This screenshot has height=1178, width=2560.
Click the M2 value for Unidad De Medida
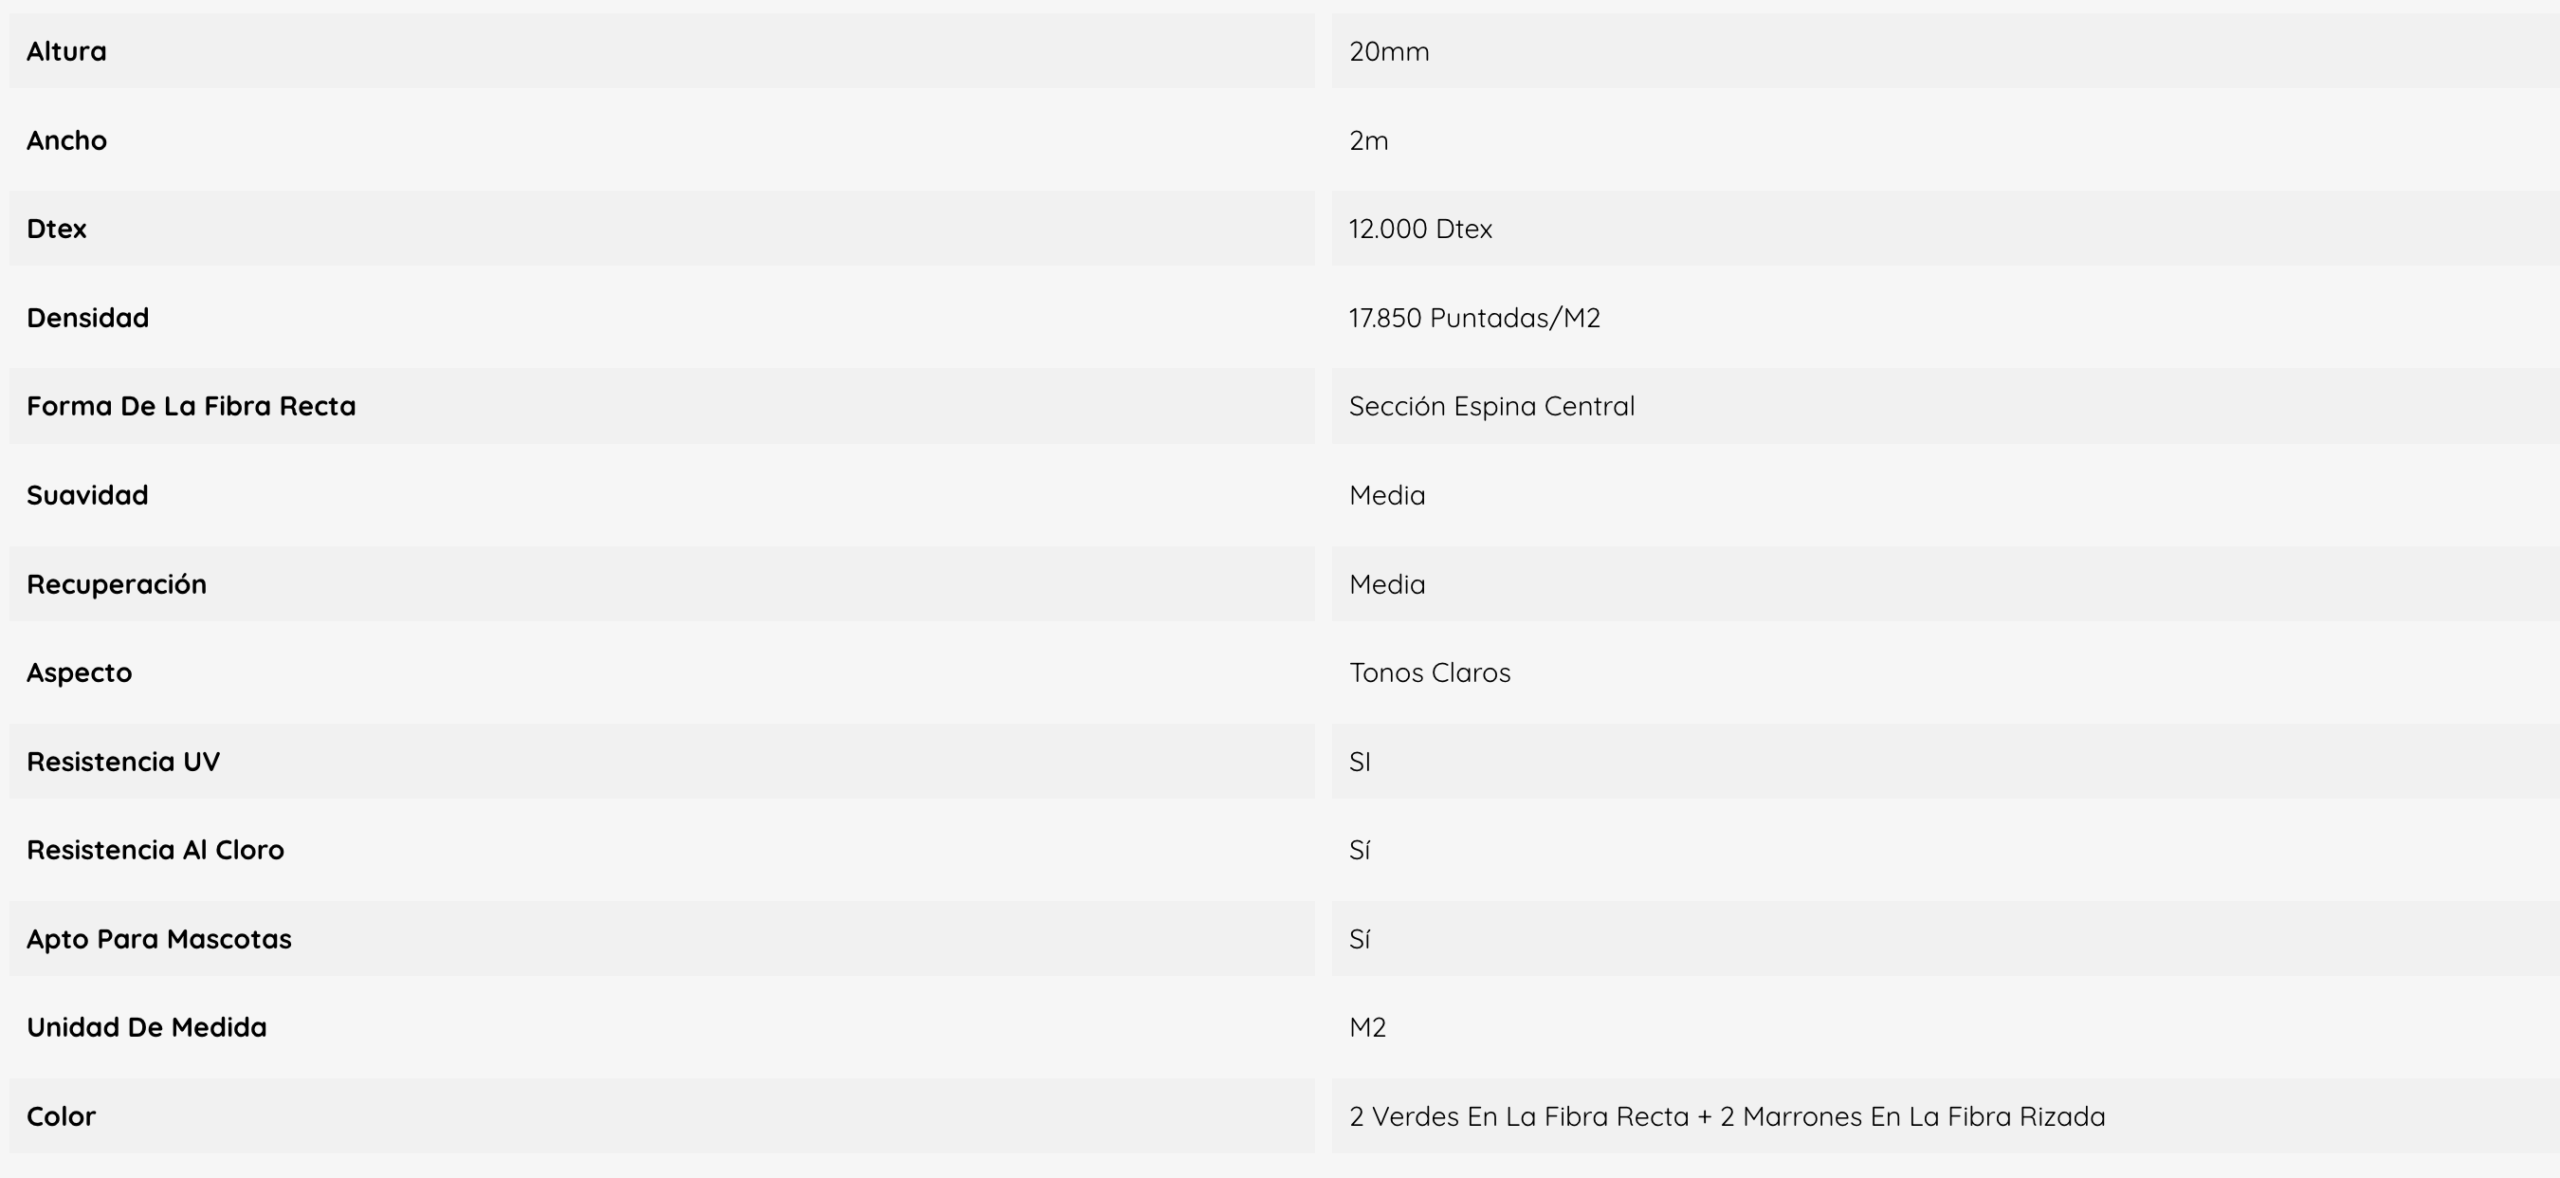coord(1368,1028)
